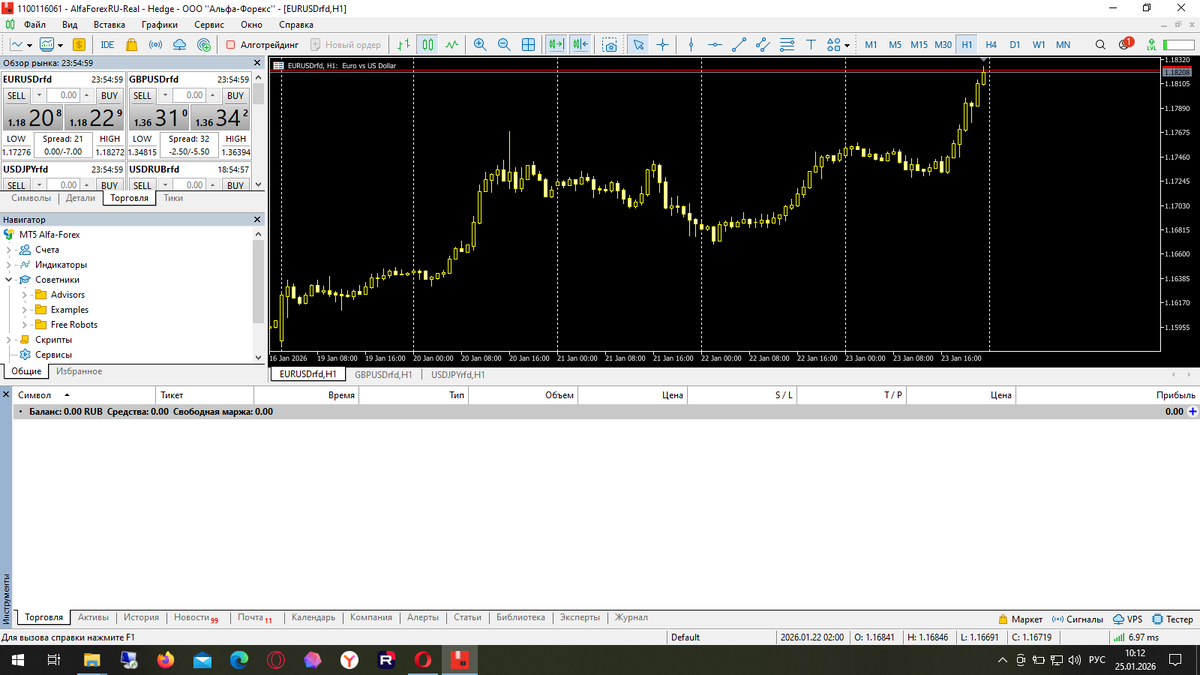Toggle the Алготрейдинг button
The height and width of the screenshot is (675, 1200).
coord(262,45)
